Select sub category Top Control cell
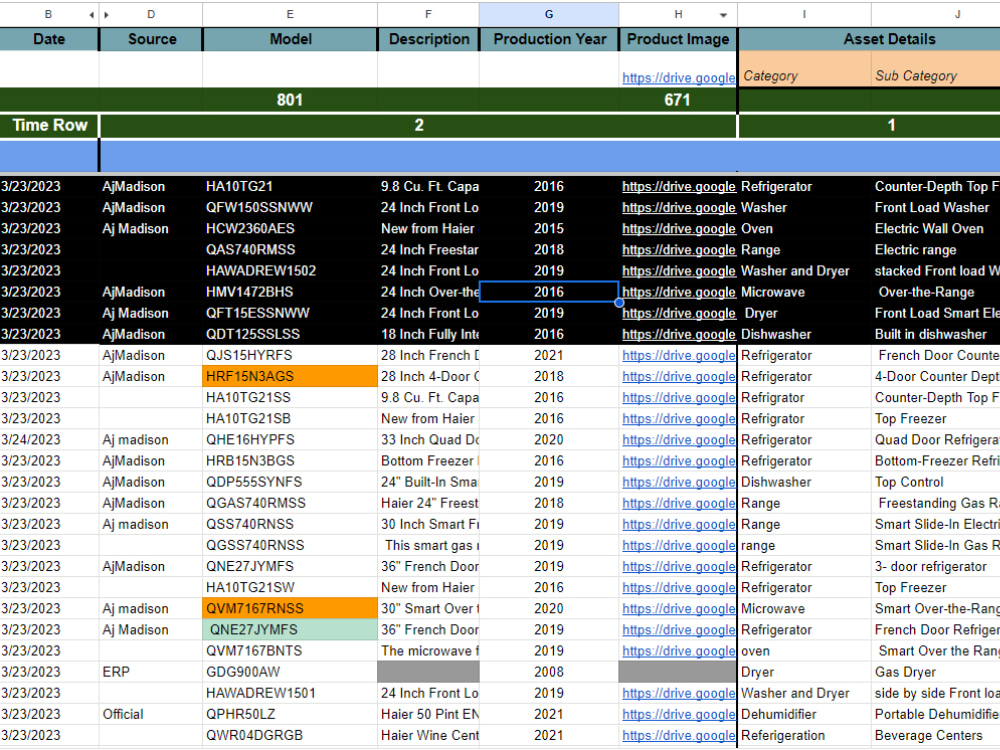The width and height of the screenshot is (1000, 750). pos(936,482)
